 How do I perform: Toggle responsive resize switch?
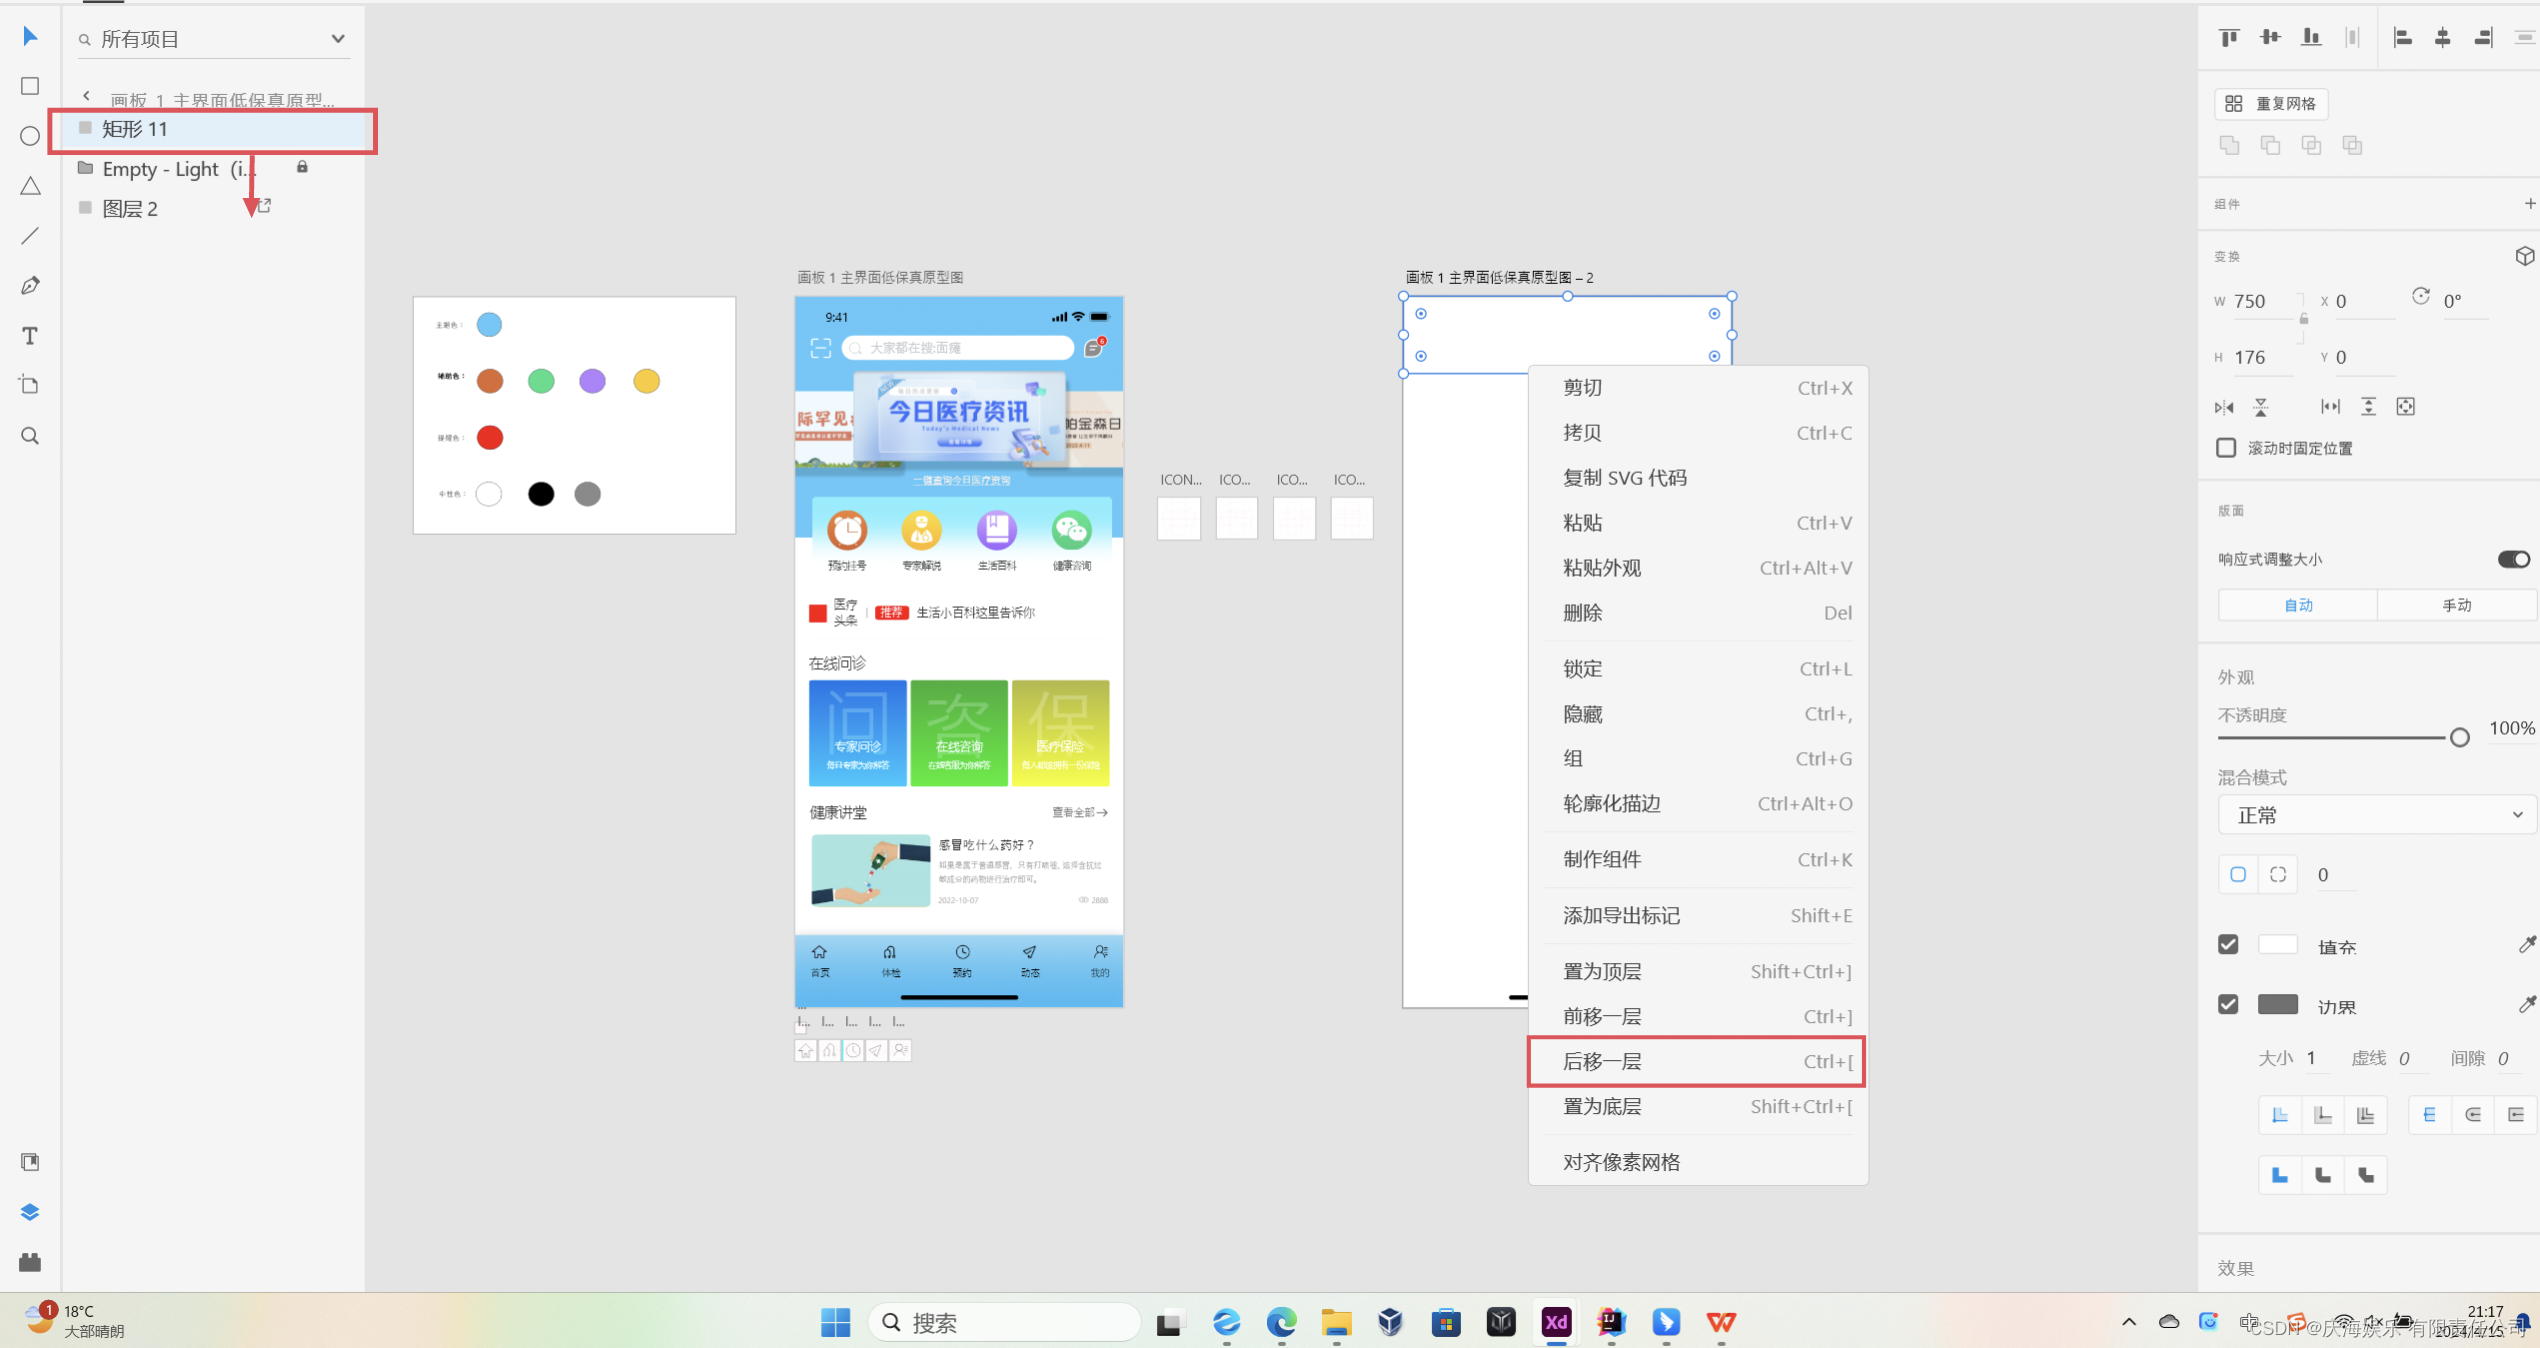pyautogui.click(x=2514, y=559)
